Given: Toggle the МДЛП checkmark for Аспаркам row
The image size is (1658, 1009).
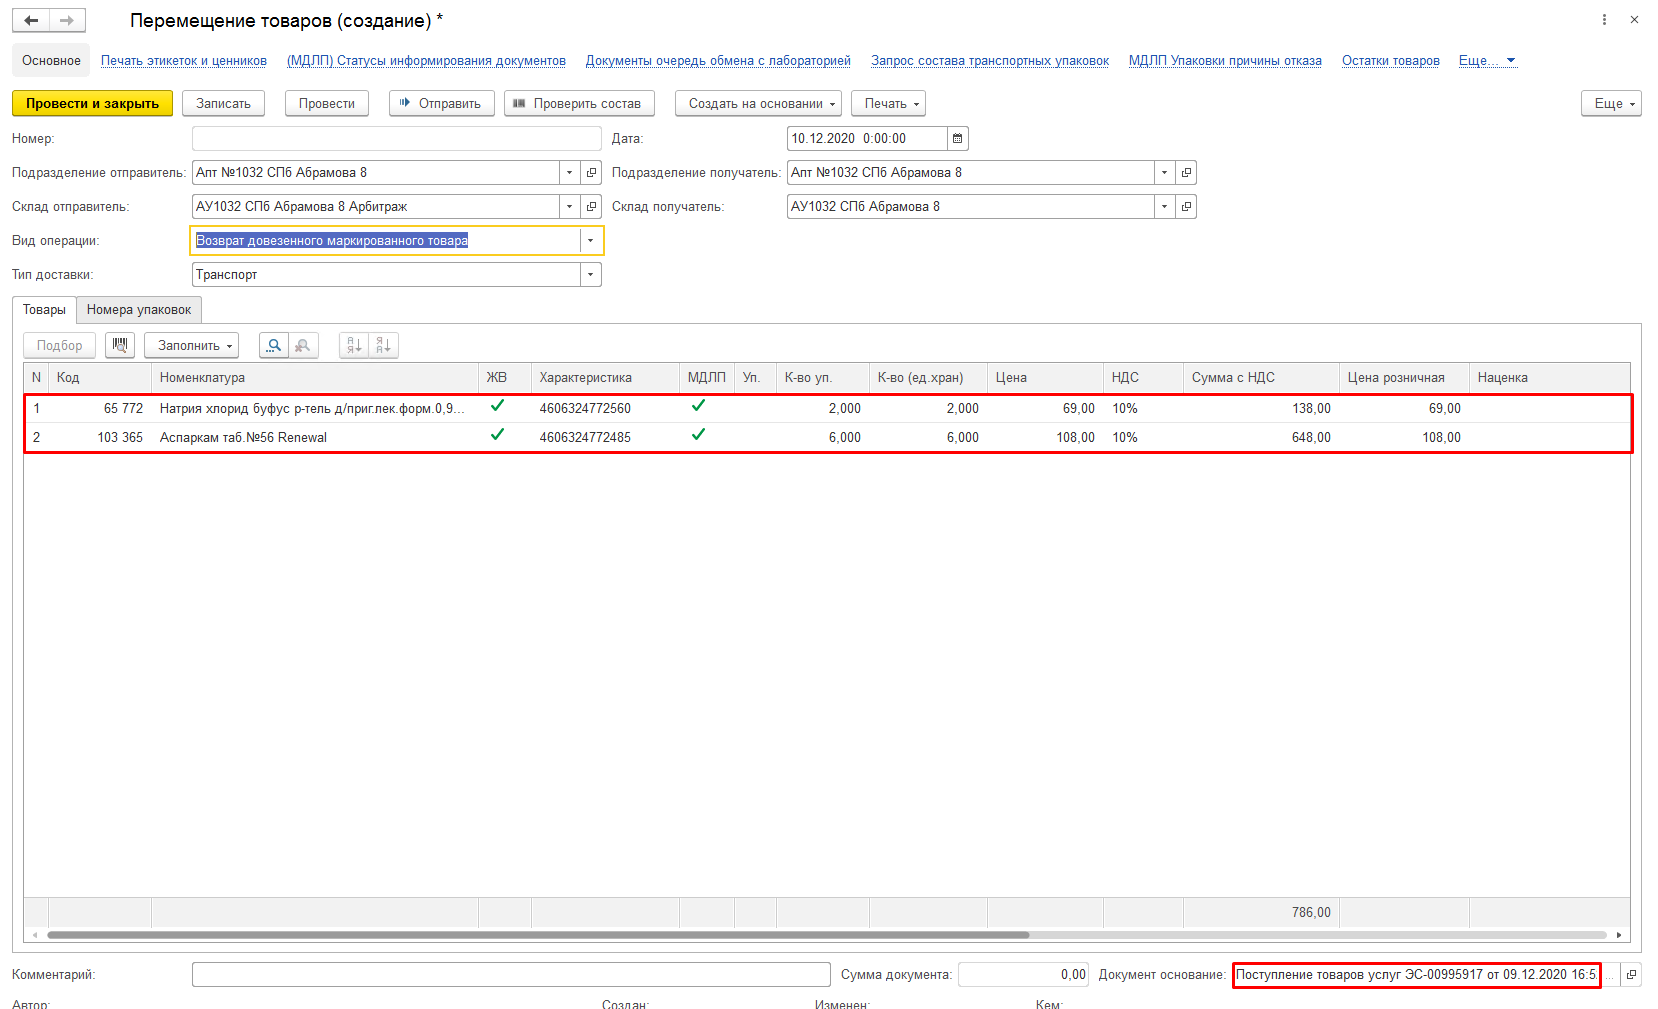Looking at the screenshot, I should [x=698, y=435].
